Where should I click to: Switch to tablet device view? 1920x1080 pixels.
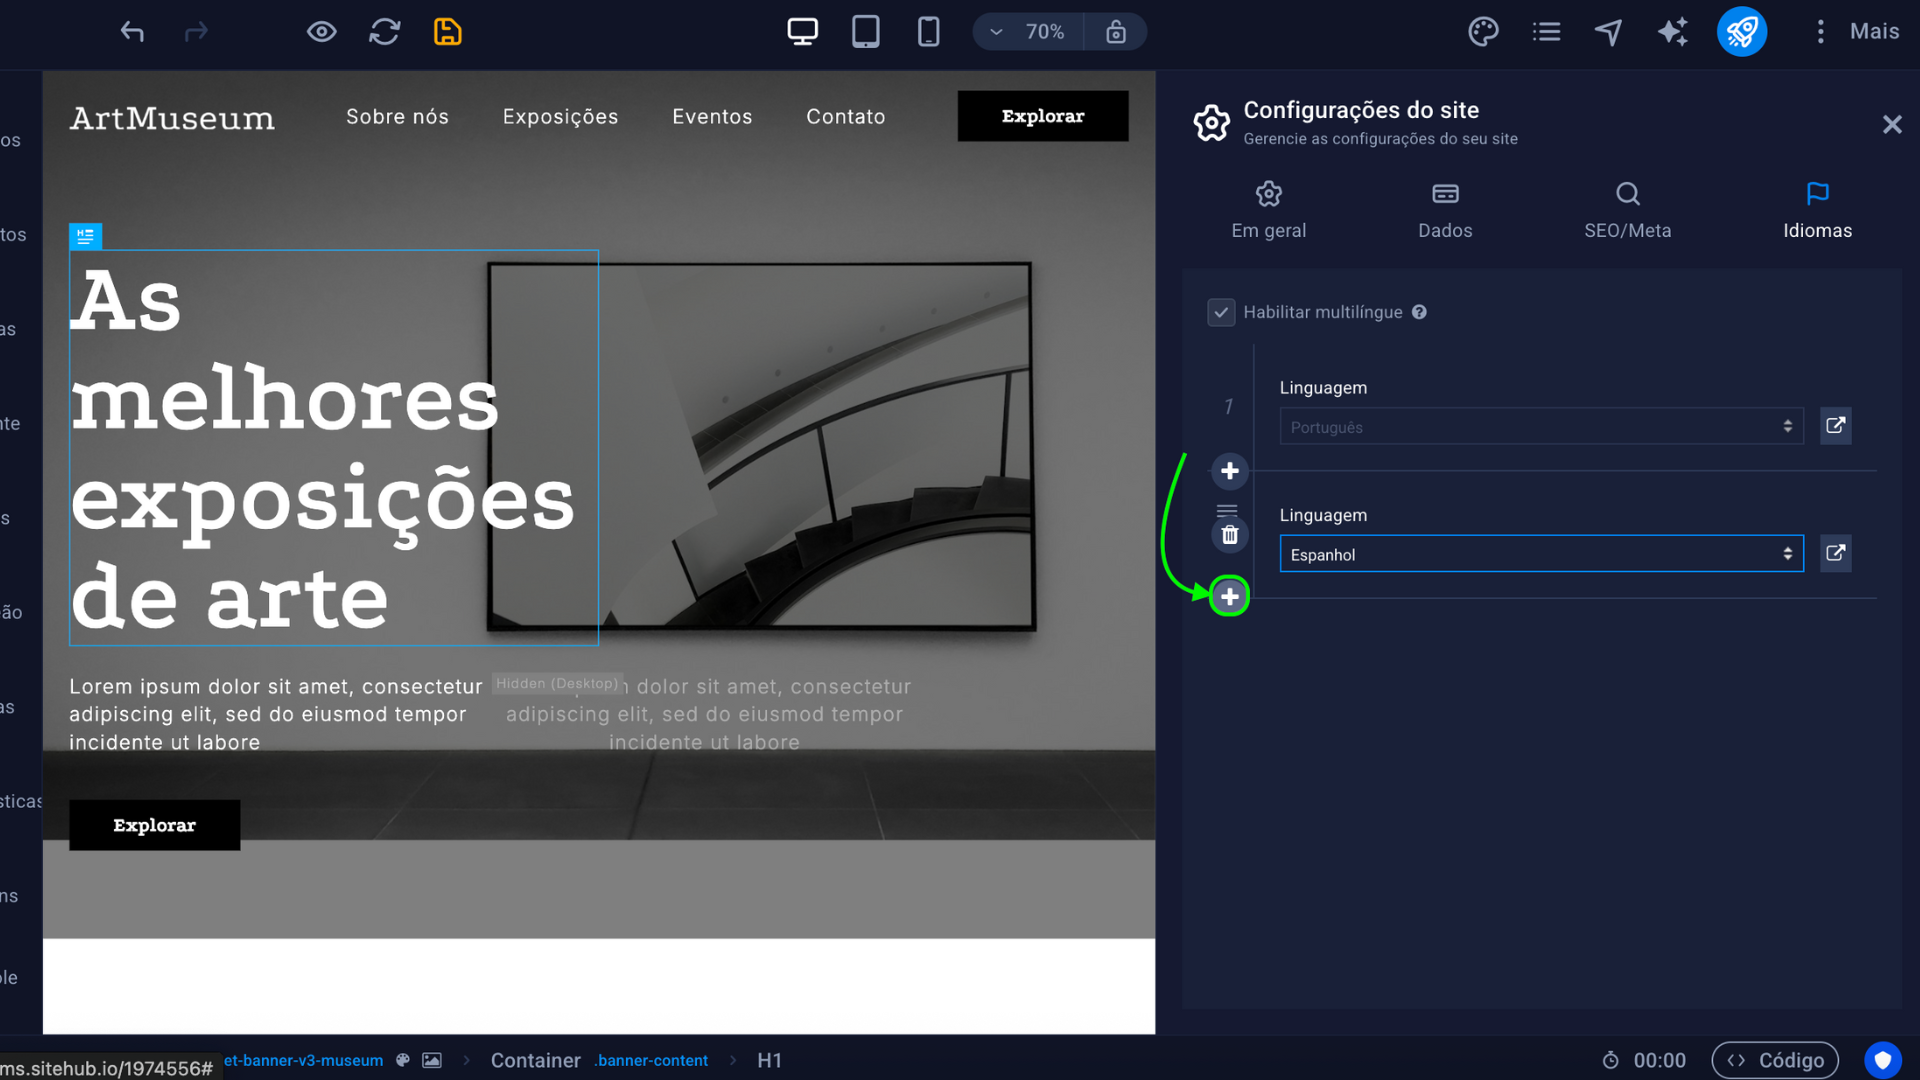(866, 32)
